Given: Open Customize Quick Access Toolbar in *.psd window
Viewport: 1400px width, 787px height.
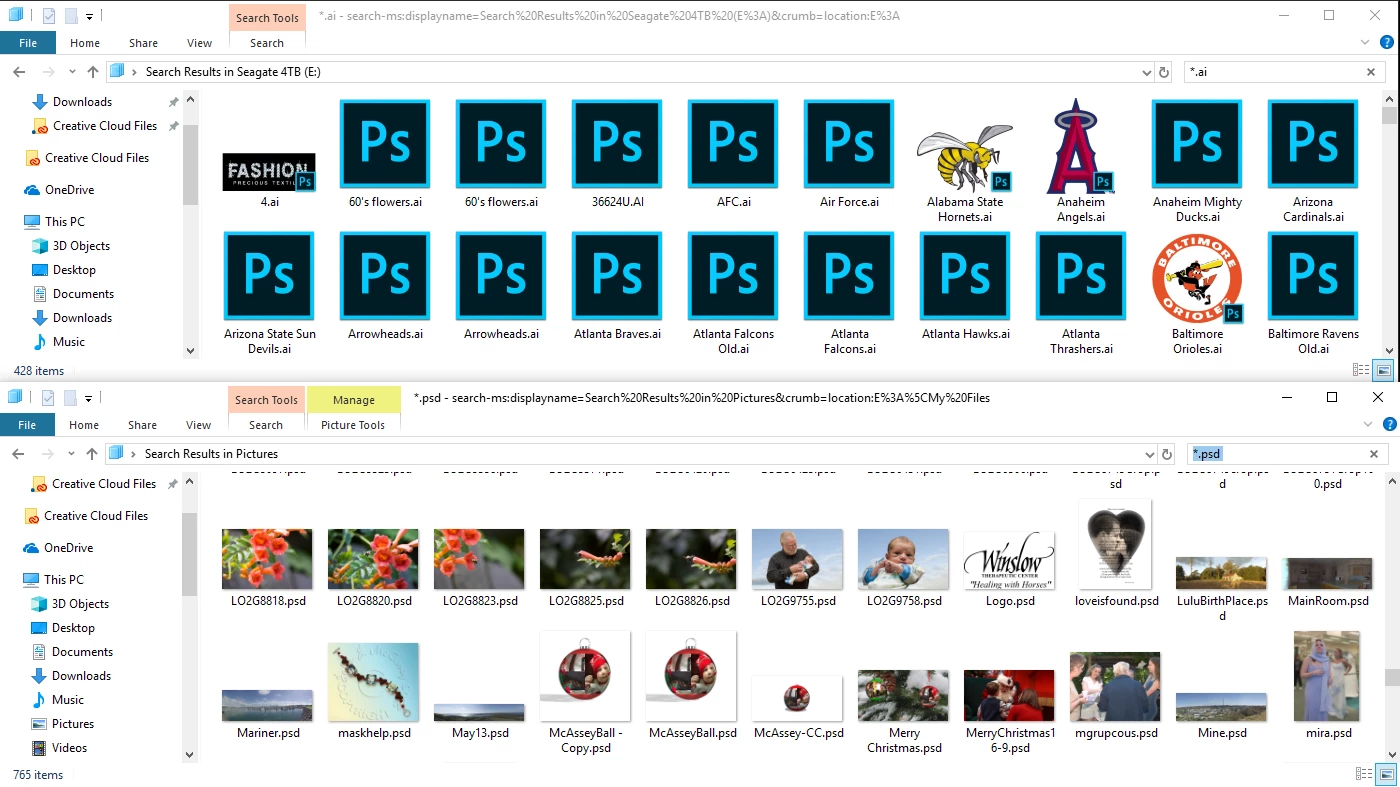Looking at the screenshot, I should click(88, 398).
